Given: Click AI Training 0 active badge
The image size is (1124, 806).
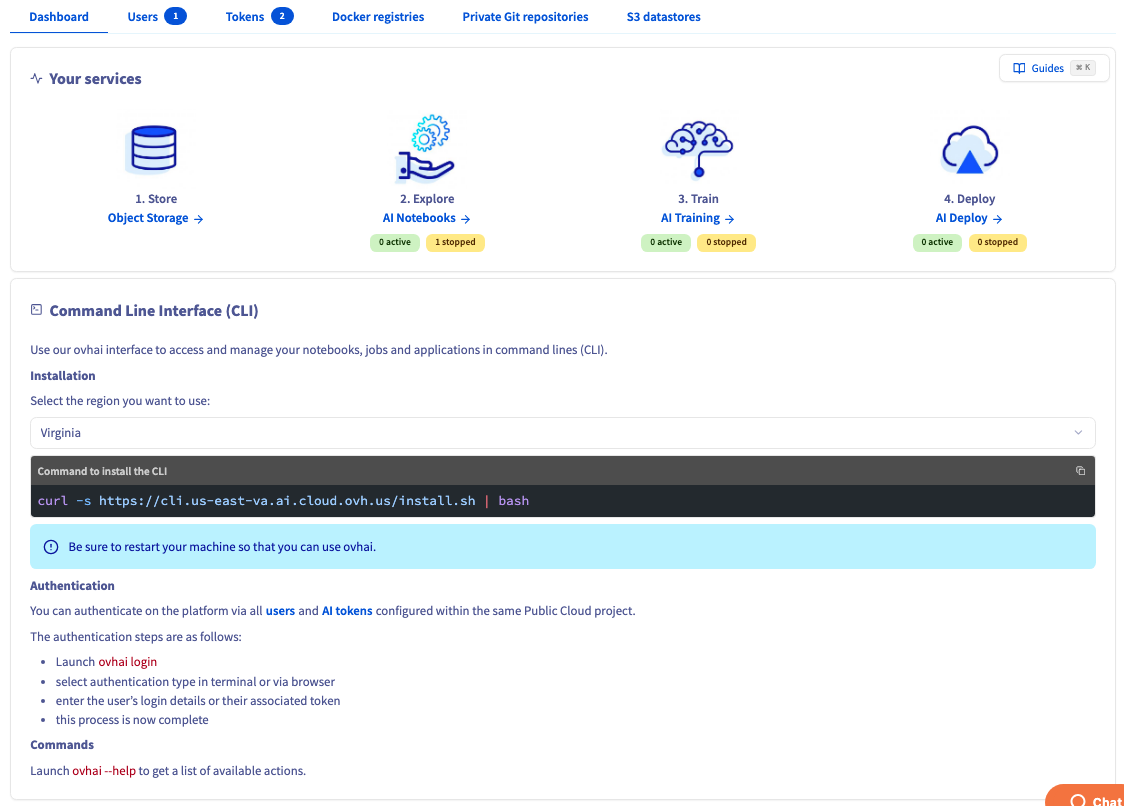Looking at the screenshot, I should pyautogui.click(x=666, y=242).
